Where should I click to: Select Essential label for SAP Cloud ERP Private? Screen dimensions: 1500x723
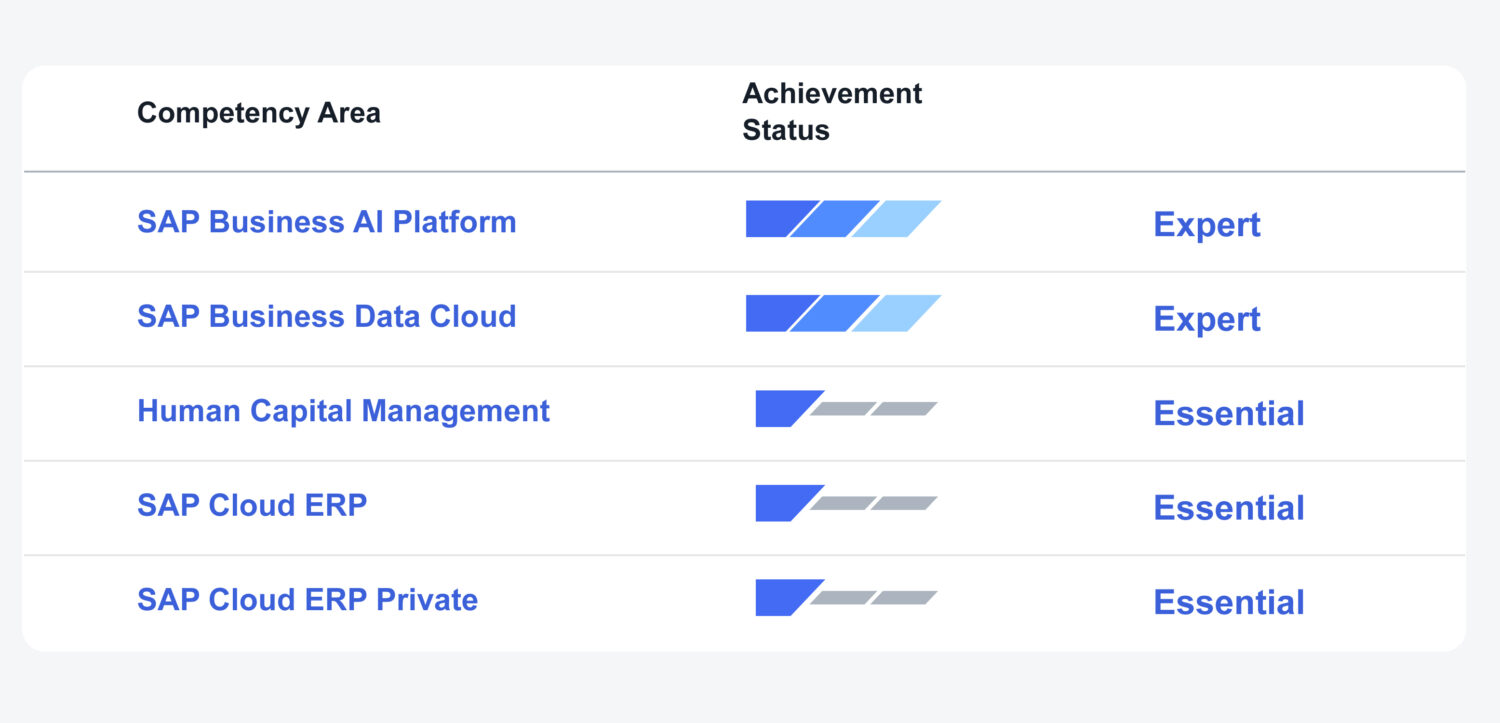pos(1229,602)
